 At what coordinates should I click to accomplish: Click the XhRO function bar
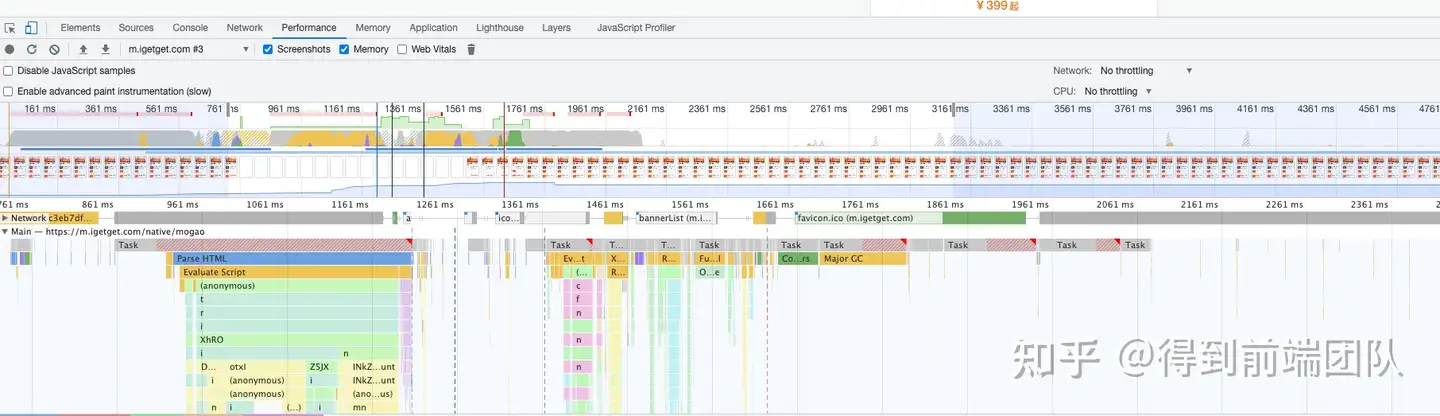coord(296,340)
